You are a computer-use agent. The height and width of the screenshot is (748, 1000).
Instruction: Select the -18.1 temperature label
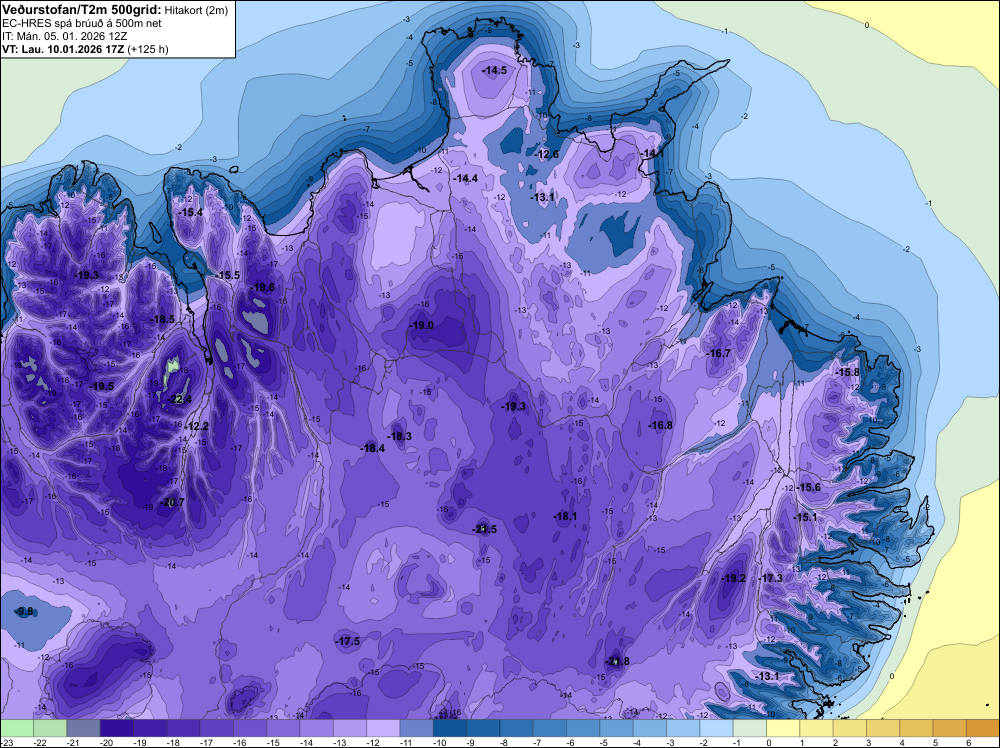click(565, 517)
